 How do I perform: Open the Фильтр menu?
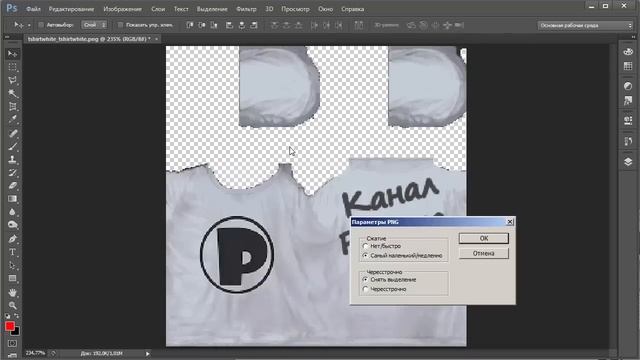click(246, 9)
